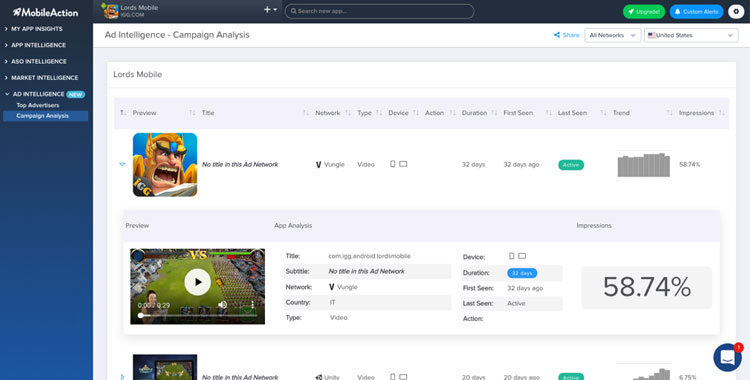Screen dimensions: 750x380
Task: Click title com.igg.android.lordsmobile
Action: [x=369, y=256]
